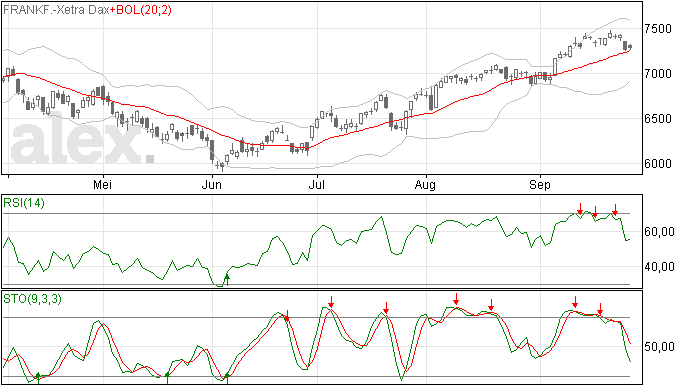Click the green buy arrow in RSI panel

pos(227,280)
